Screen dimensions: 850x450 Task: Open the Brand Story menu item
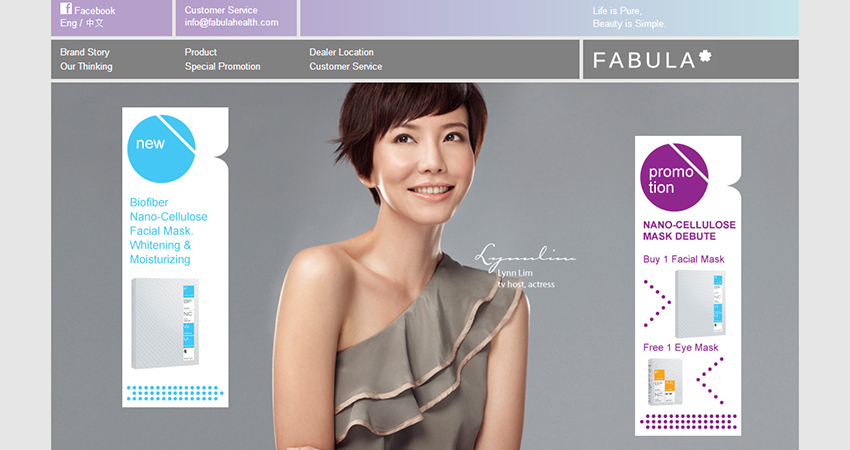point(85,52)
